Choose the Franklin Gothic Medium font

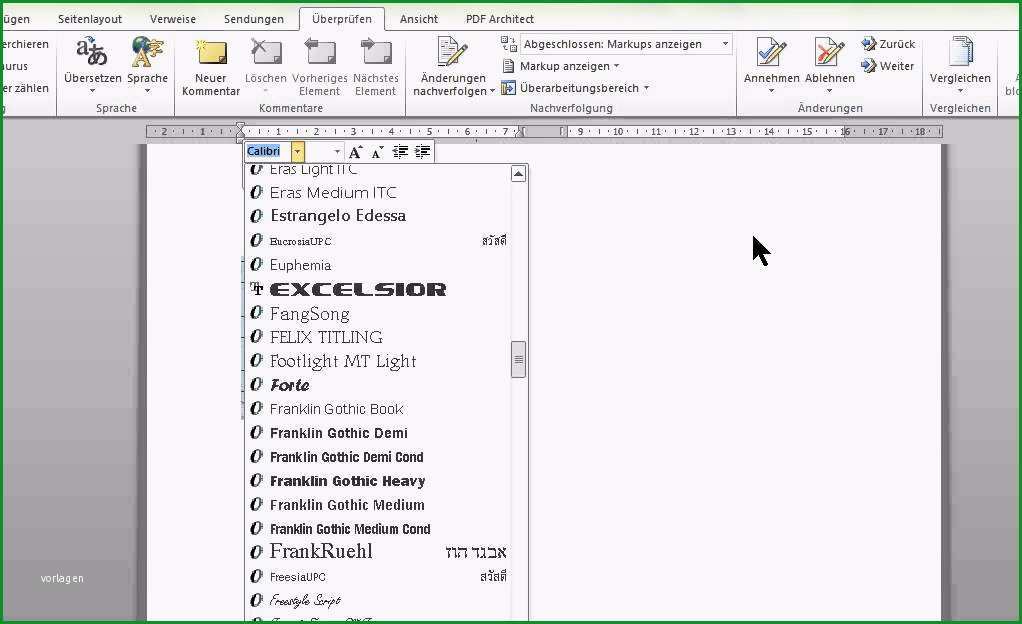[378, 505]
